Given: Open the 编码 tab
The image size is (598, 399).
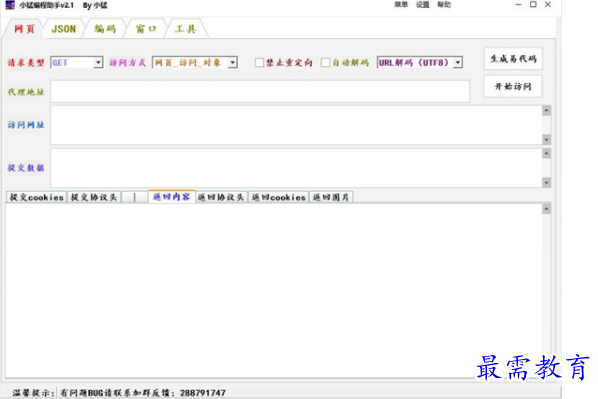Looking at the screenshot, I should (105, 29).
